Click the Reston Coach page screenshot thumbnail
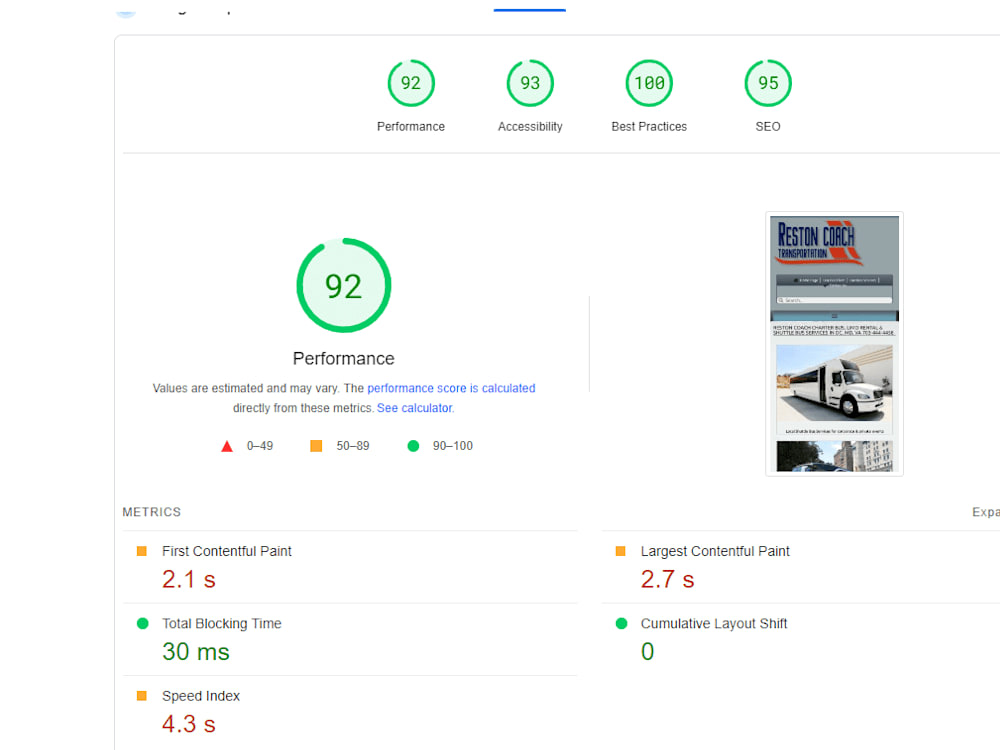1000x750 pixels. (x=834, y=344)
